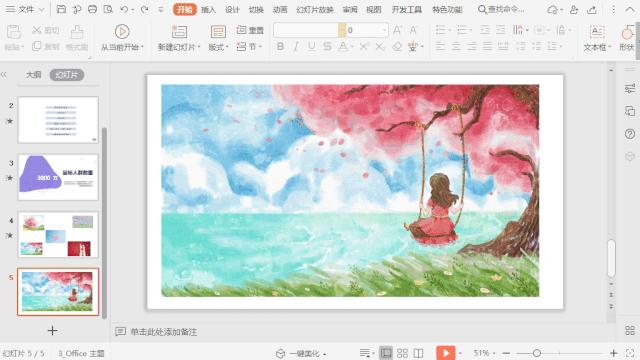Click 单击此处添加备注 notes area
This screenshot has height=360, width=640.
[164, 332]
